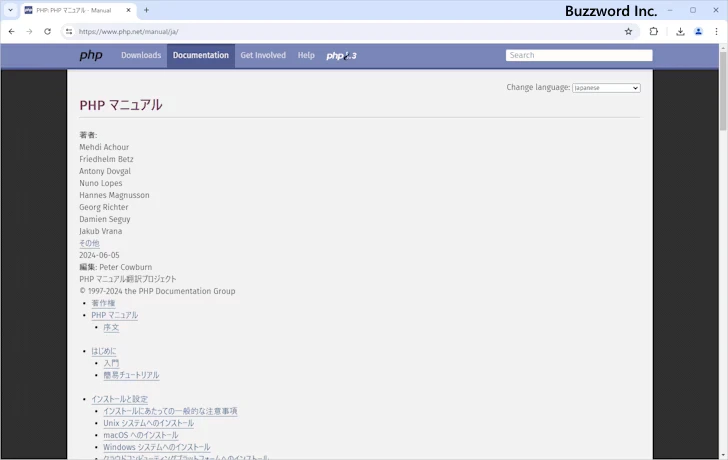The width and height of the screenshot is (728, 460).
Task: Open the はじめに link
Action: click(x=104, y=351)
